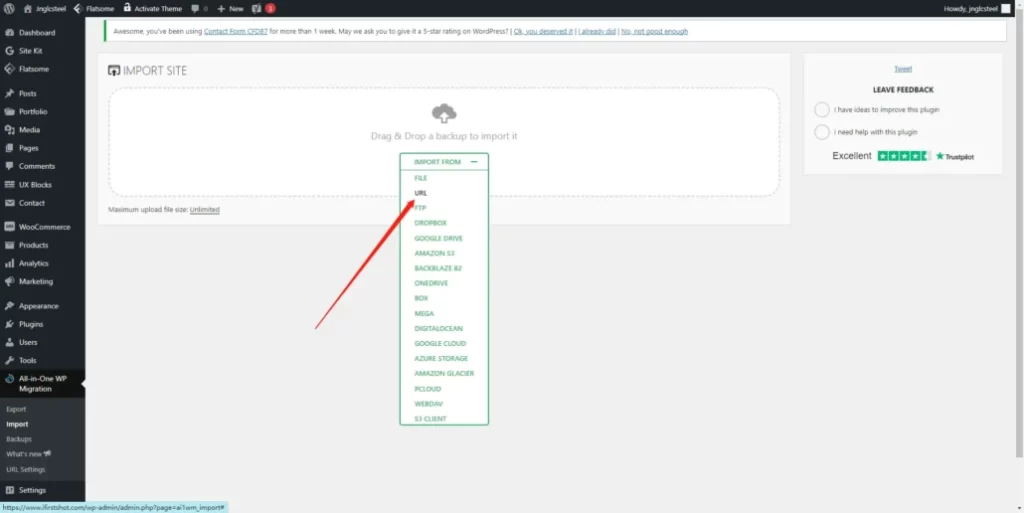Select Import submenu item

coord(17,424)
